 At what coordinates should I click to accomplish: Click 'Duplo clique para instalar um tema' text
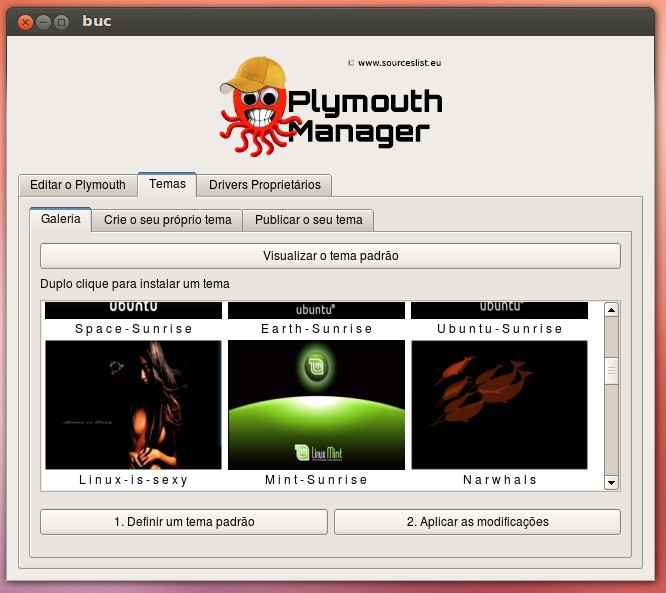[x=135, y=284]
